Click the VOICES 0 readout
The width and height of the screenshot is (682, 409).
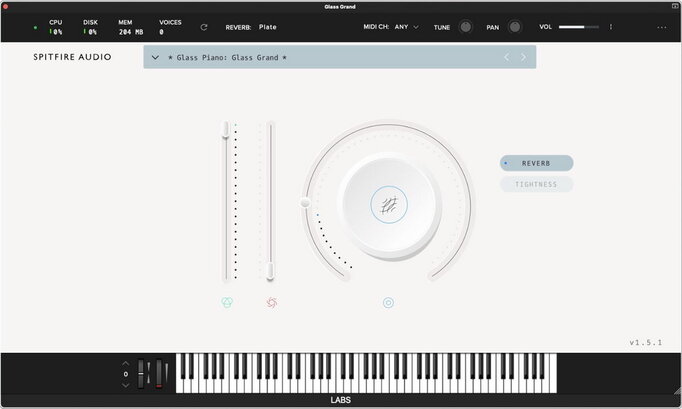tap(170, 27)
